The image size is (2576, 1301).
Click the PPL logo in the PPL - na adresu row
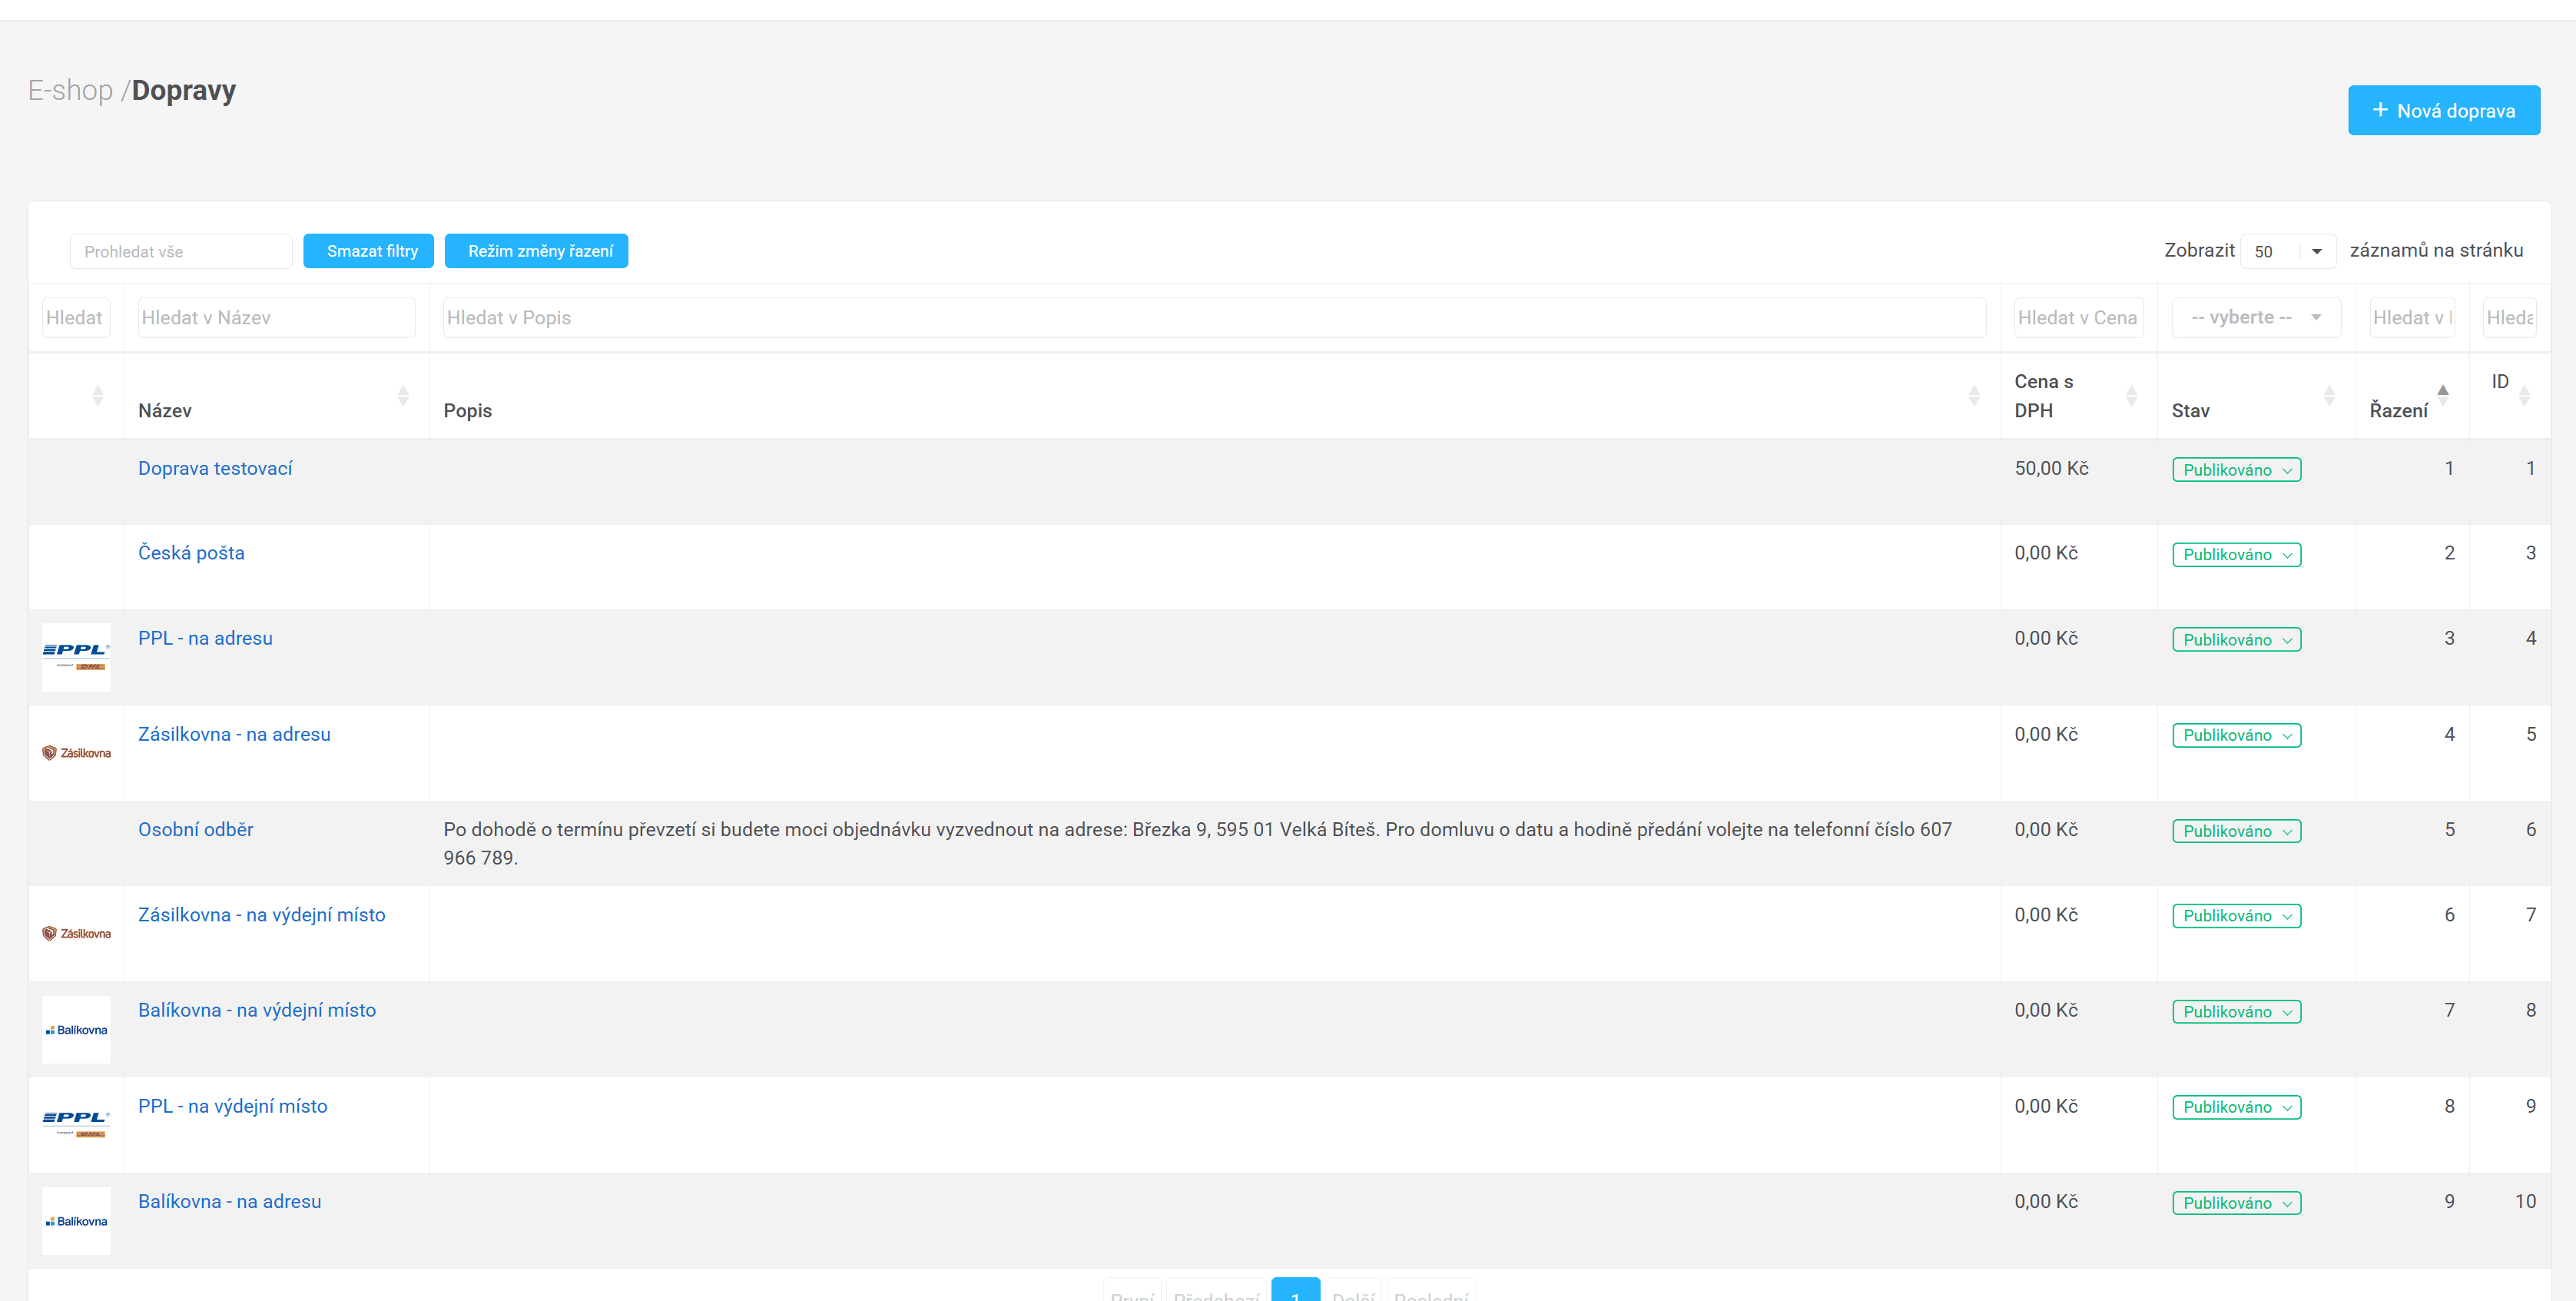[x=76, y=656]
